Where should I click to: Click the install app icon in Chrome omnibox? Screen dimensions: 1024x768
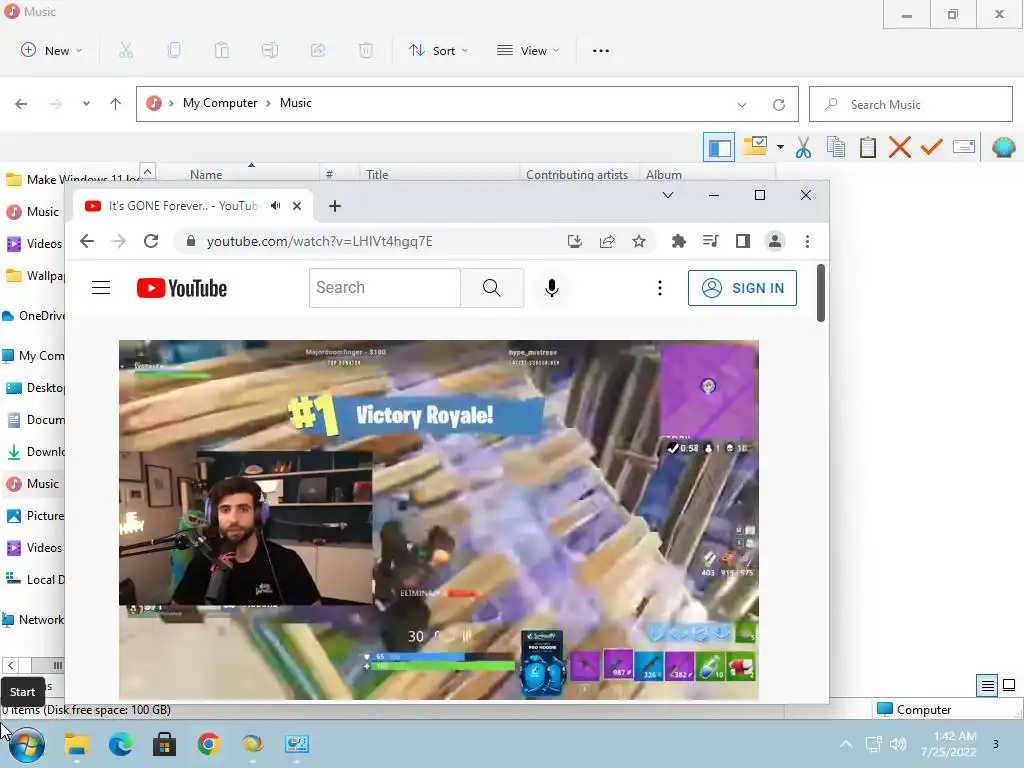[x=575, y=242]
